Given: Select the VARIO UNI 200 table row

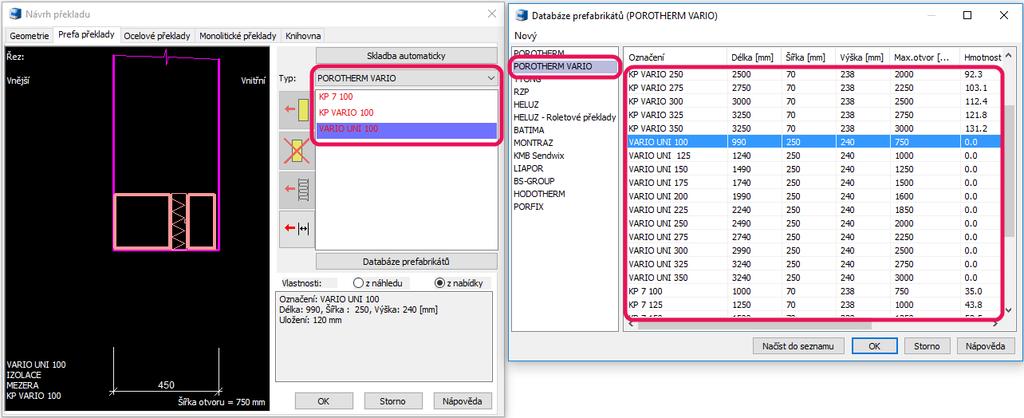Looking at the screenshot, I should [x=814, y=196].
